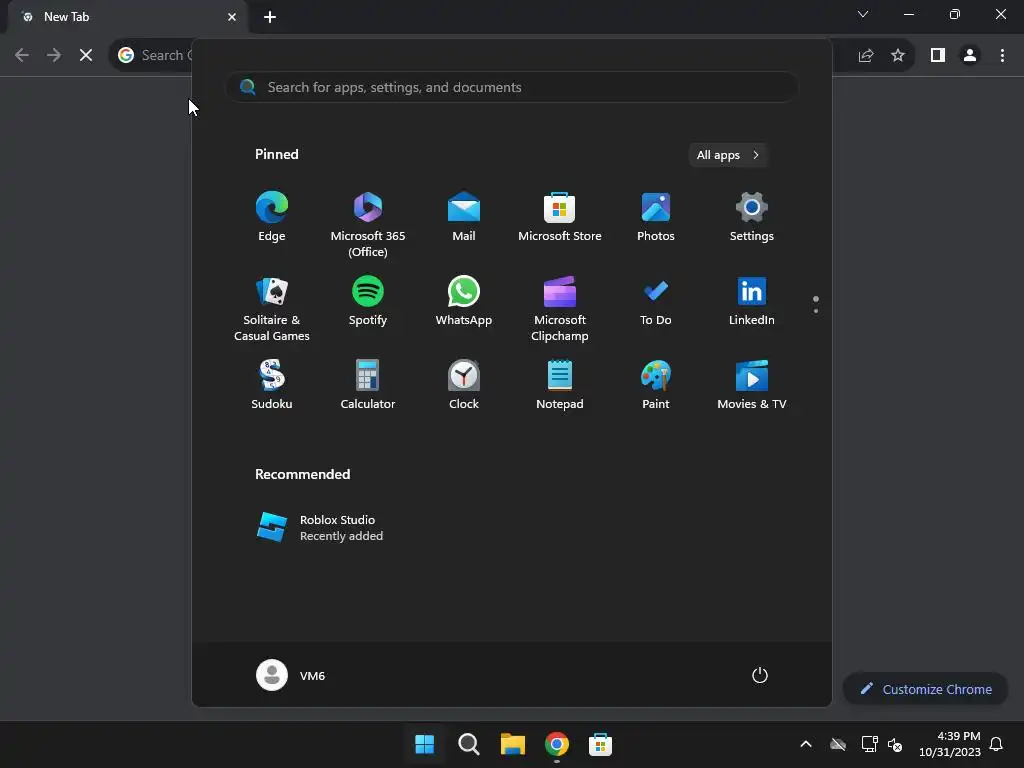The width and height of the screenshot is (1024, 768).
Task: Open taskbar Search
Action: tap(469, 744)
